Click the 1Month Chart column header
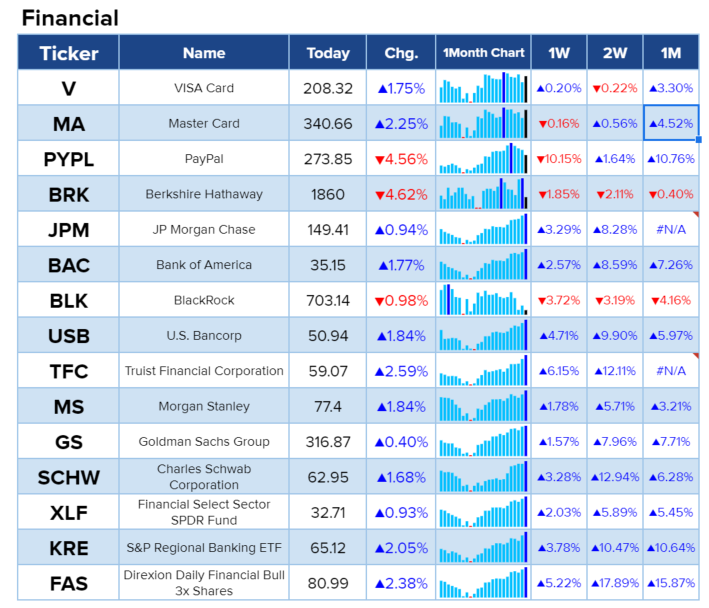 [483, 52]
